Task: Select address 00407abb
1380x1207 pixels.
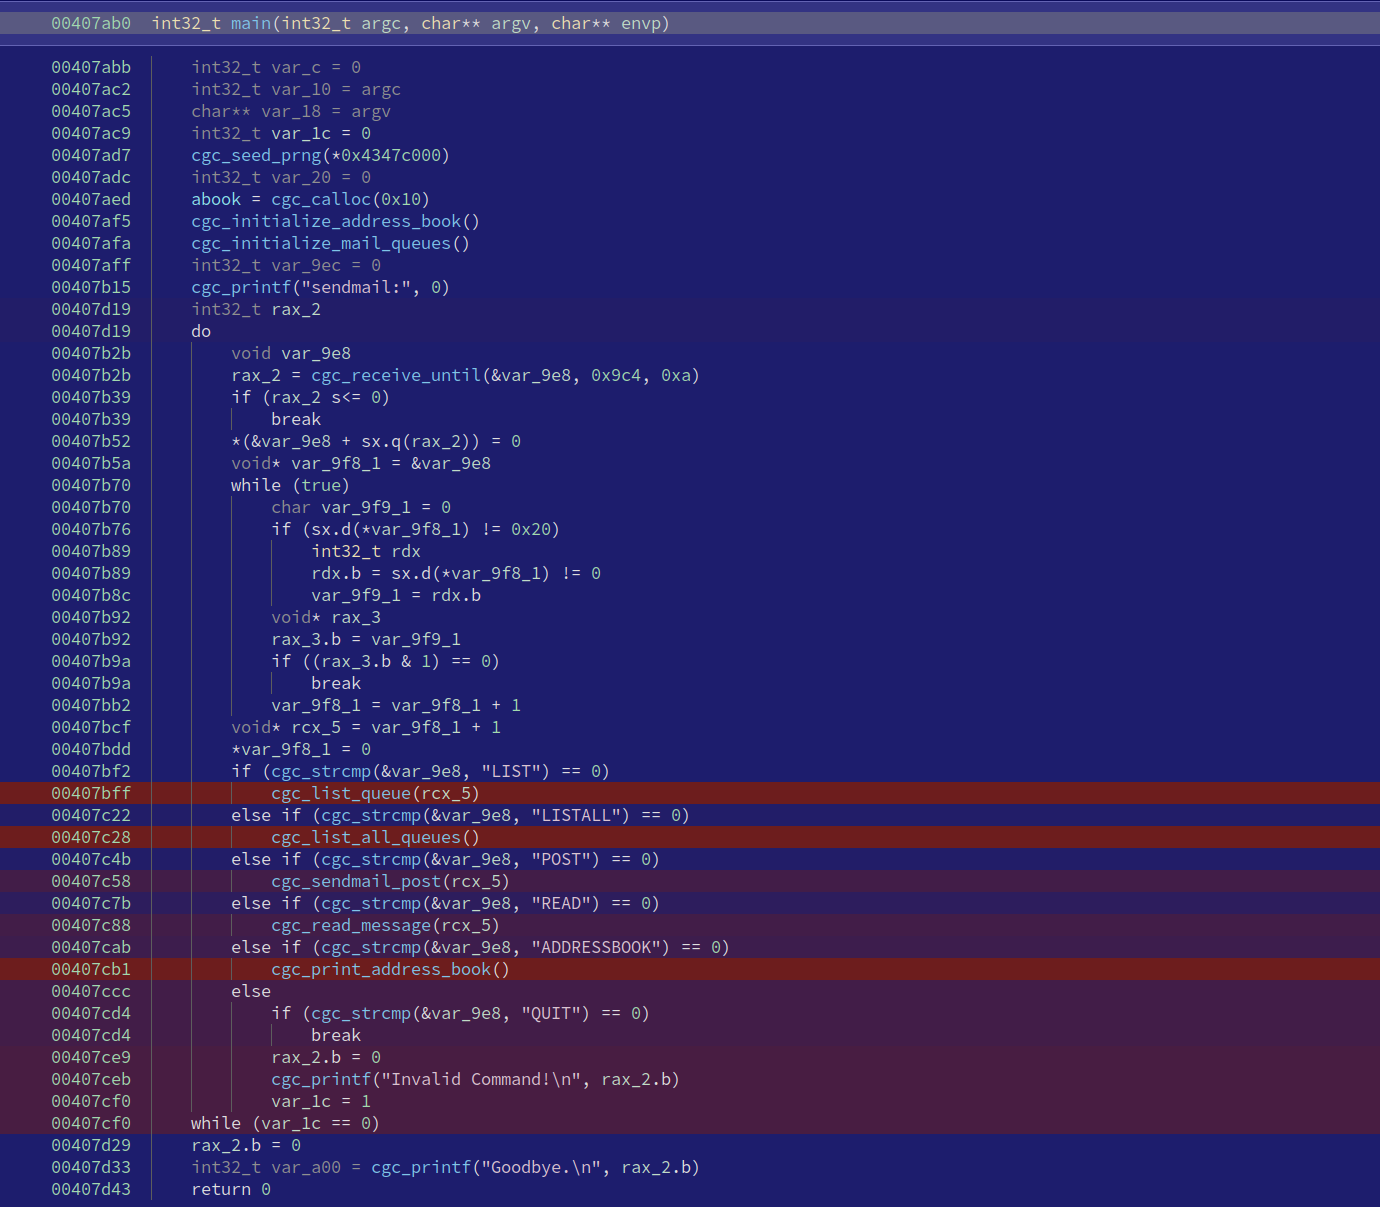Action: click(91, 67)
